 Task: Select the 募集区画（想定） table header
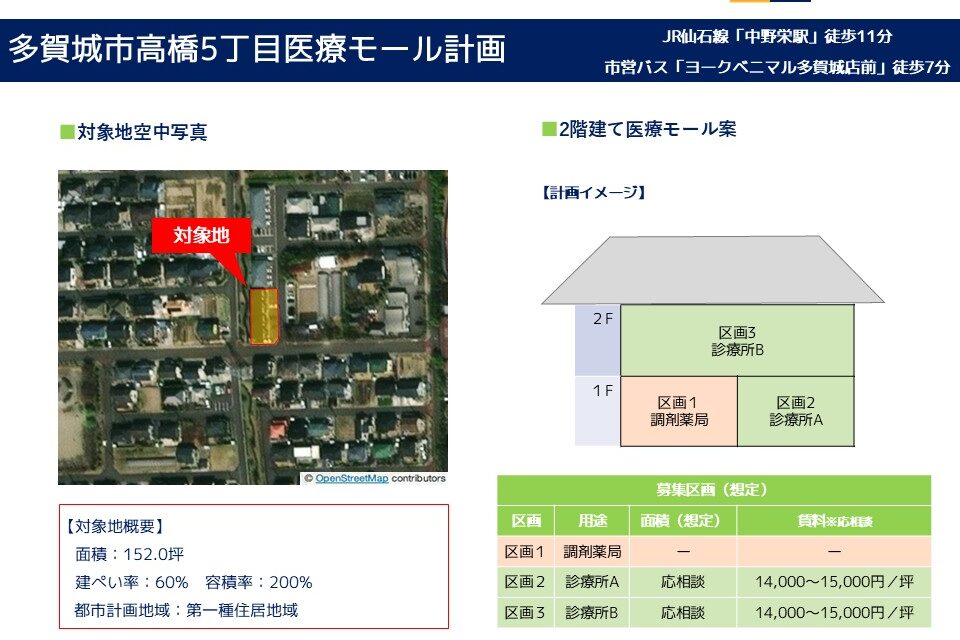(x=713, y=490)
